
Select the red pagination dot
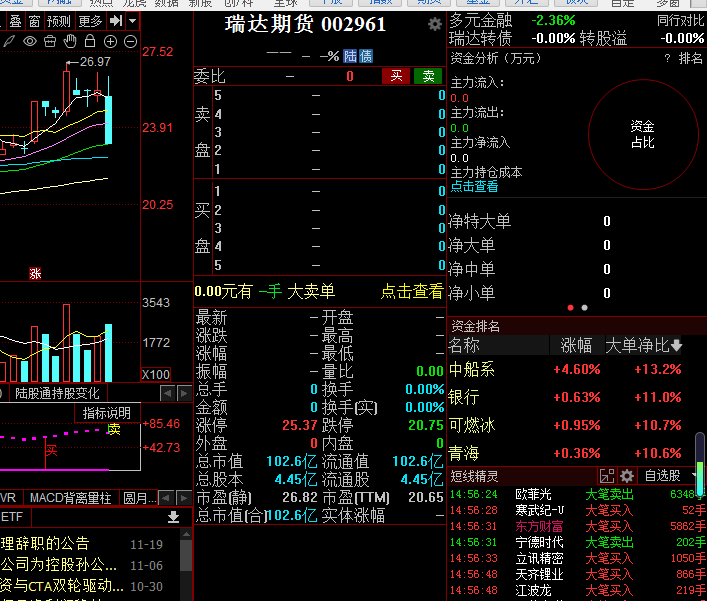coord(570,307)
